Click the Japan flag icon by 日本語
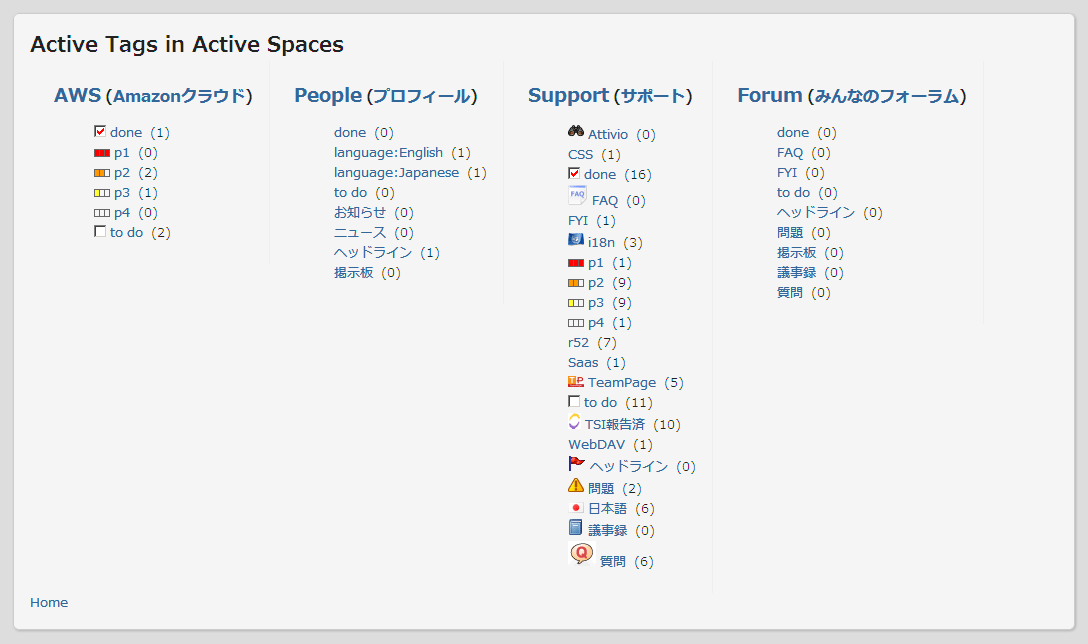Viewport: 1088px width, 644px height. point(575,508)
